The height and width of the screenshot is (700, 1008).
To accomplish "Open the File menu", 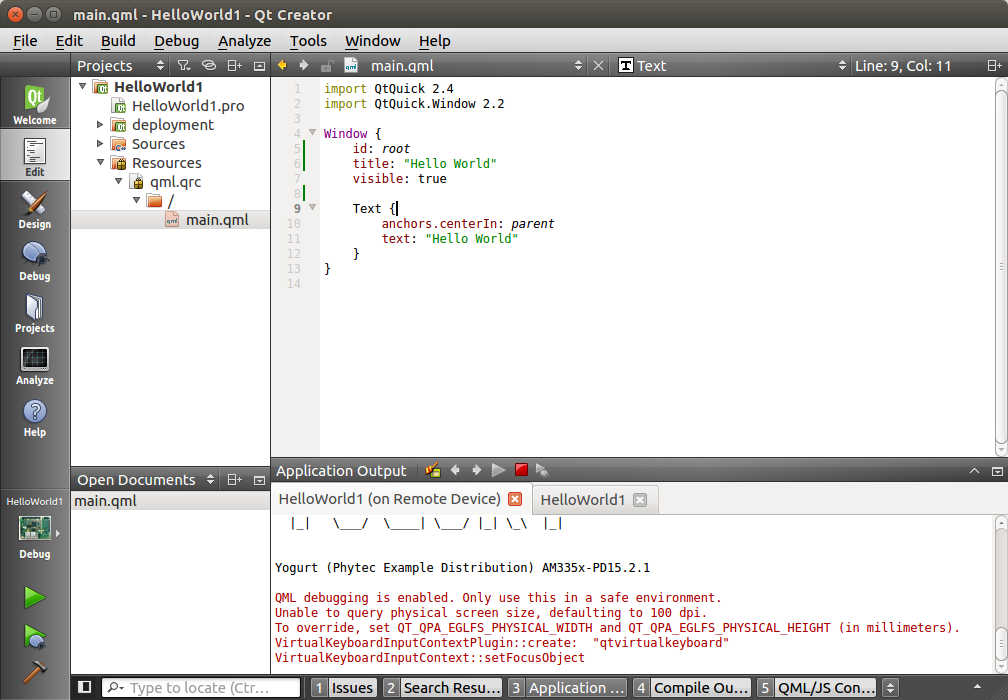I will 25,40.
